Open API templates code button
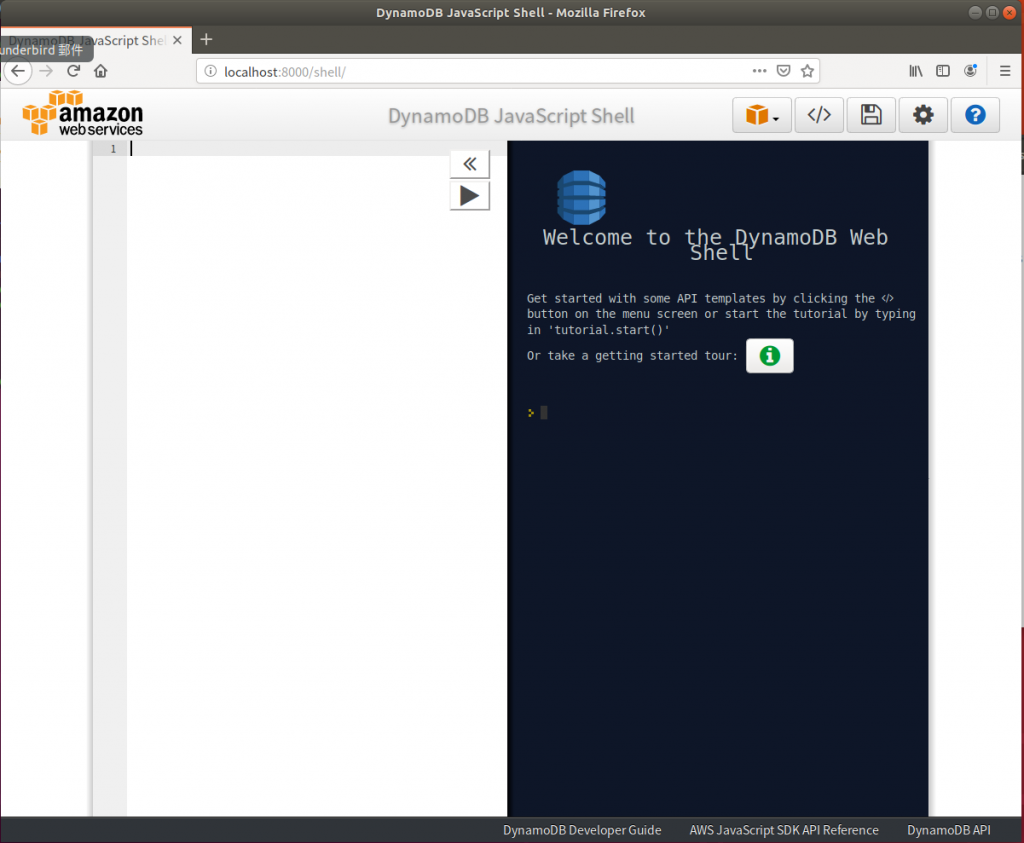This screenshot has height=843, width=1024. tap(819, 116)
